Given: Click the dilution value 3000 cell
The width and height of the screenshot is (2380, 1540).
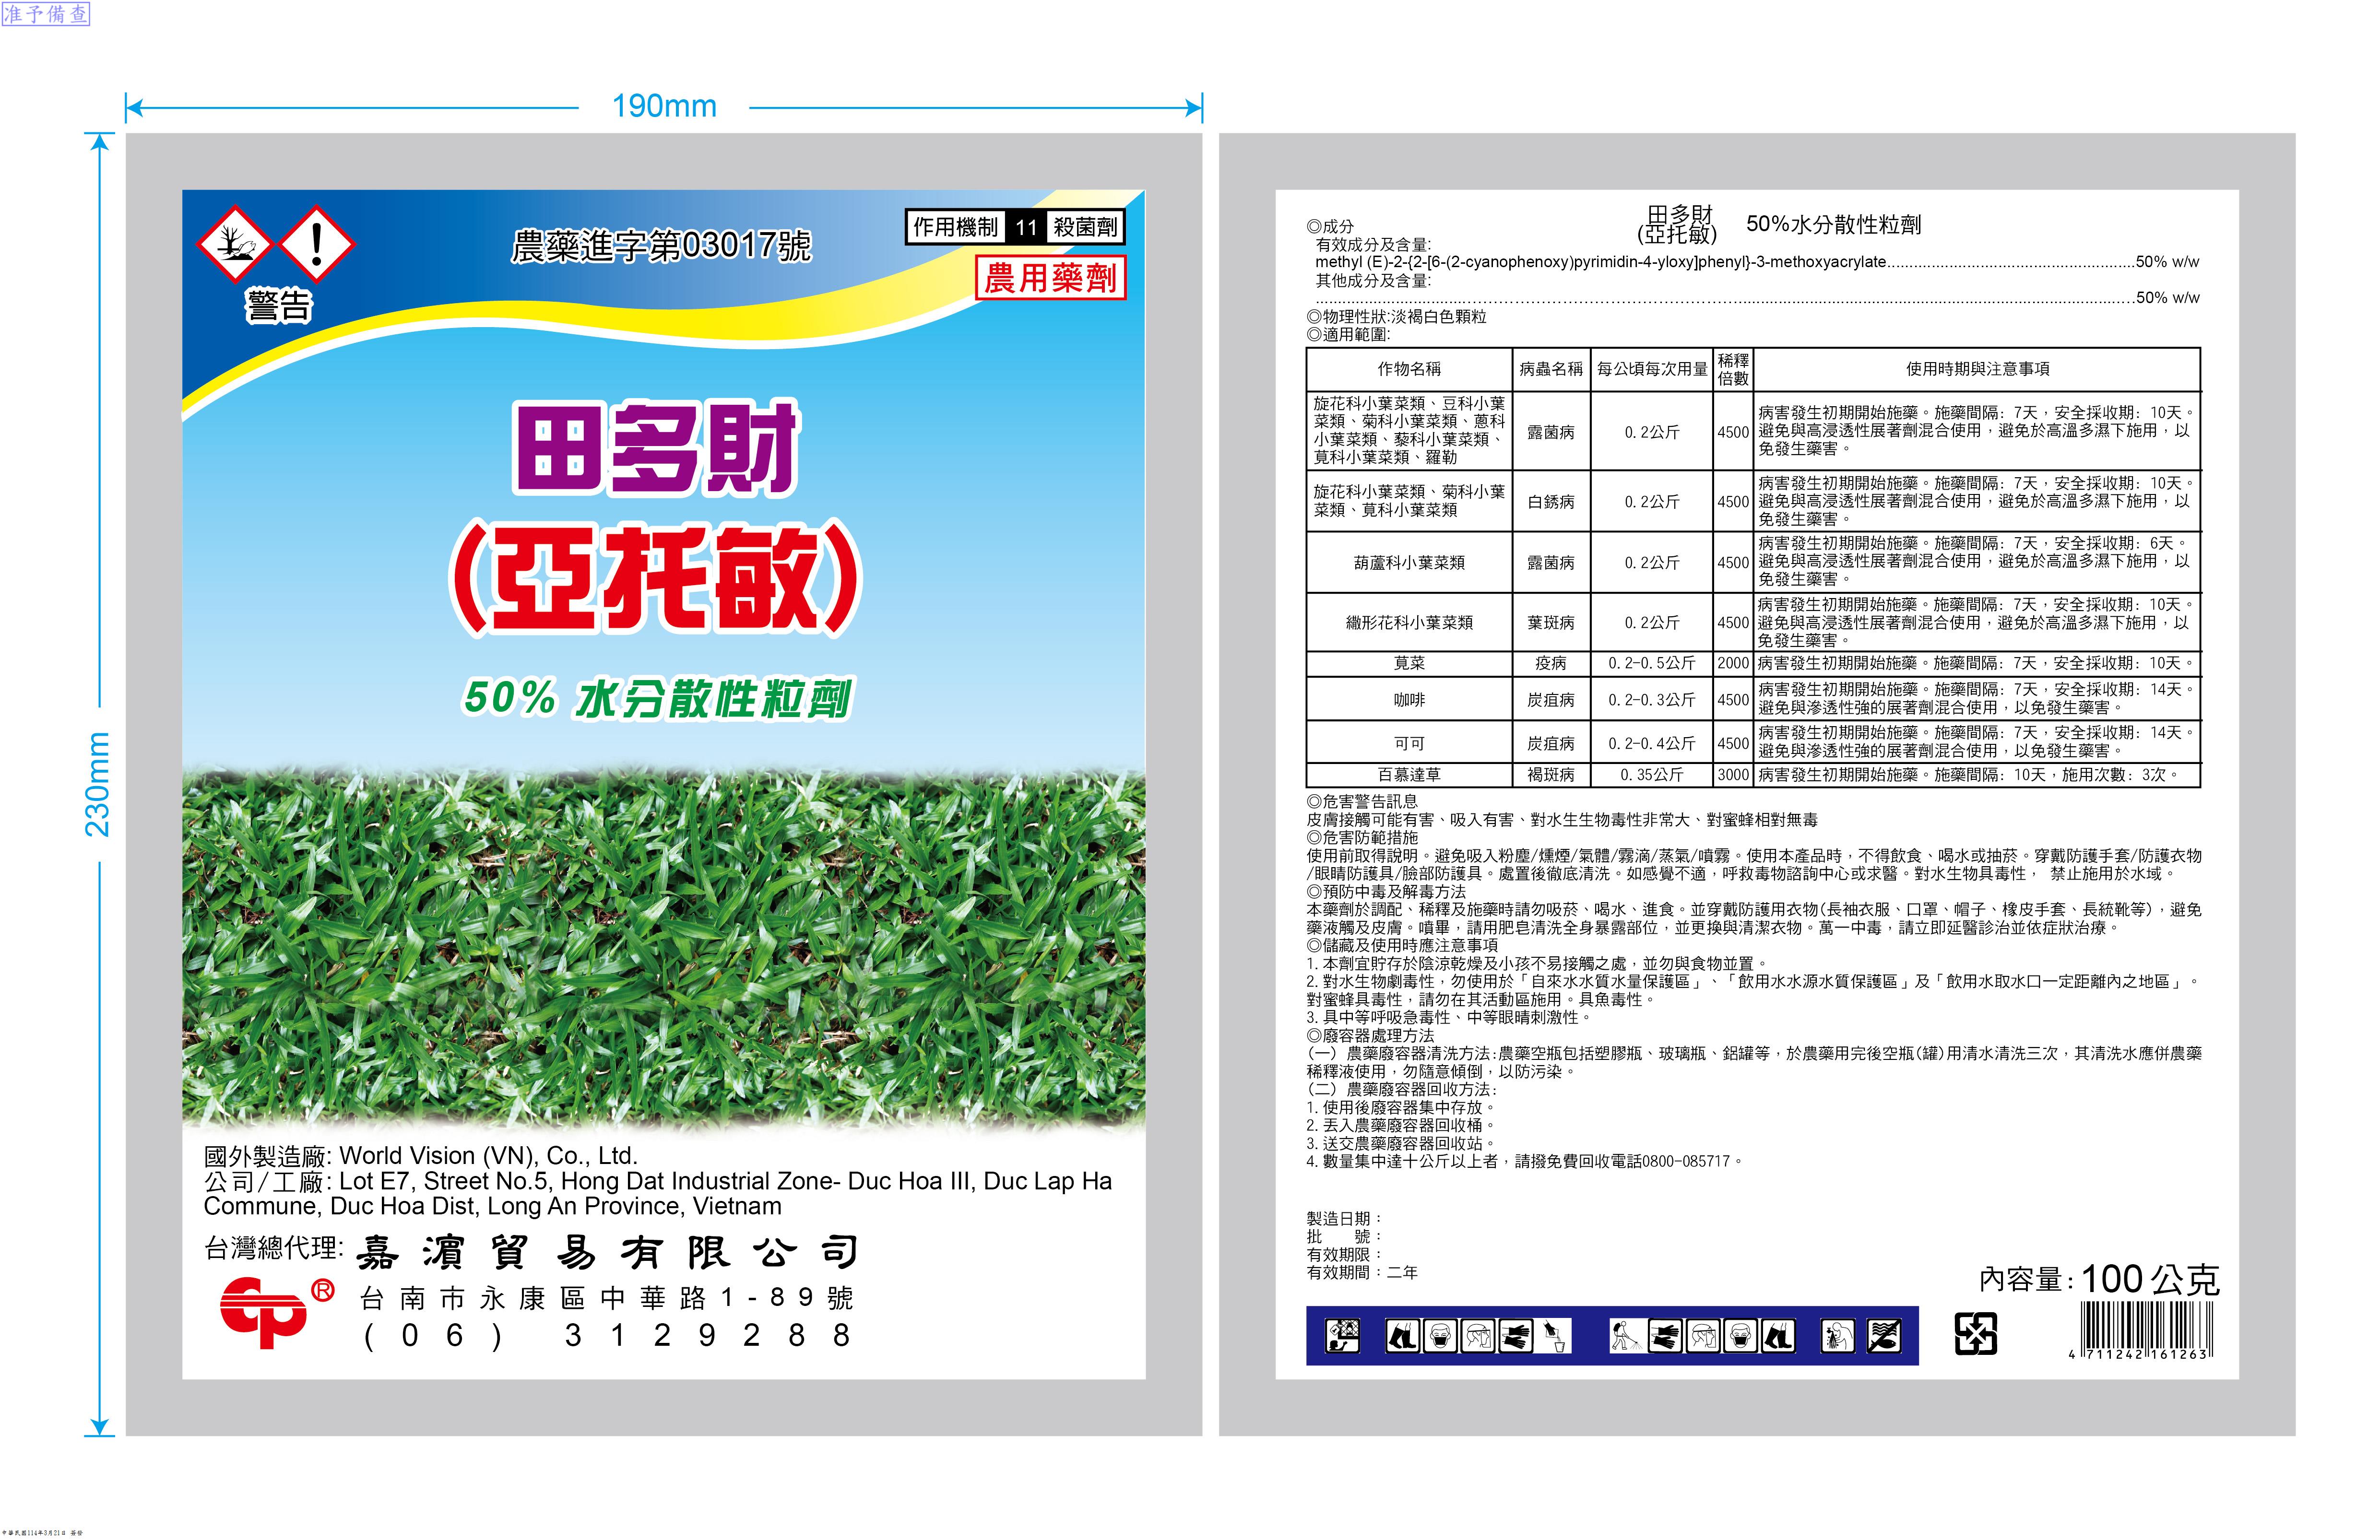Looking at the screenshot, I should coord(1733,775).
